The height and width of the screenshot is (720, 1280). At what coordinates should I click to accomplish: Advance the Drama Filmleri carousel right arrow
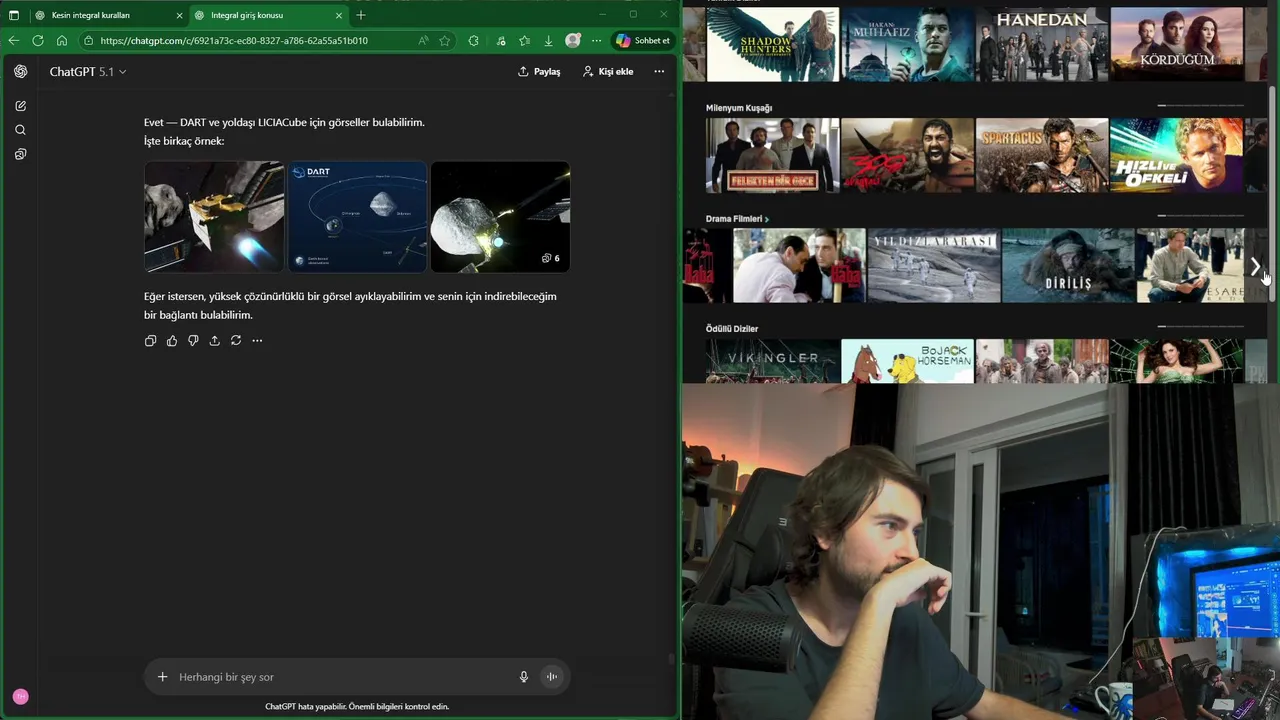[1255, 267]
